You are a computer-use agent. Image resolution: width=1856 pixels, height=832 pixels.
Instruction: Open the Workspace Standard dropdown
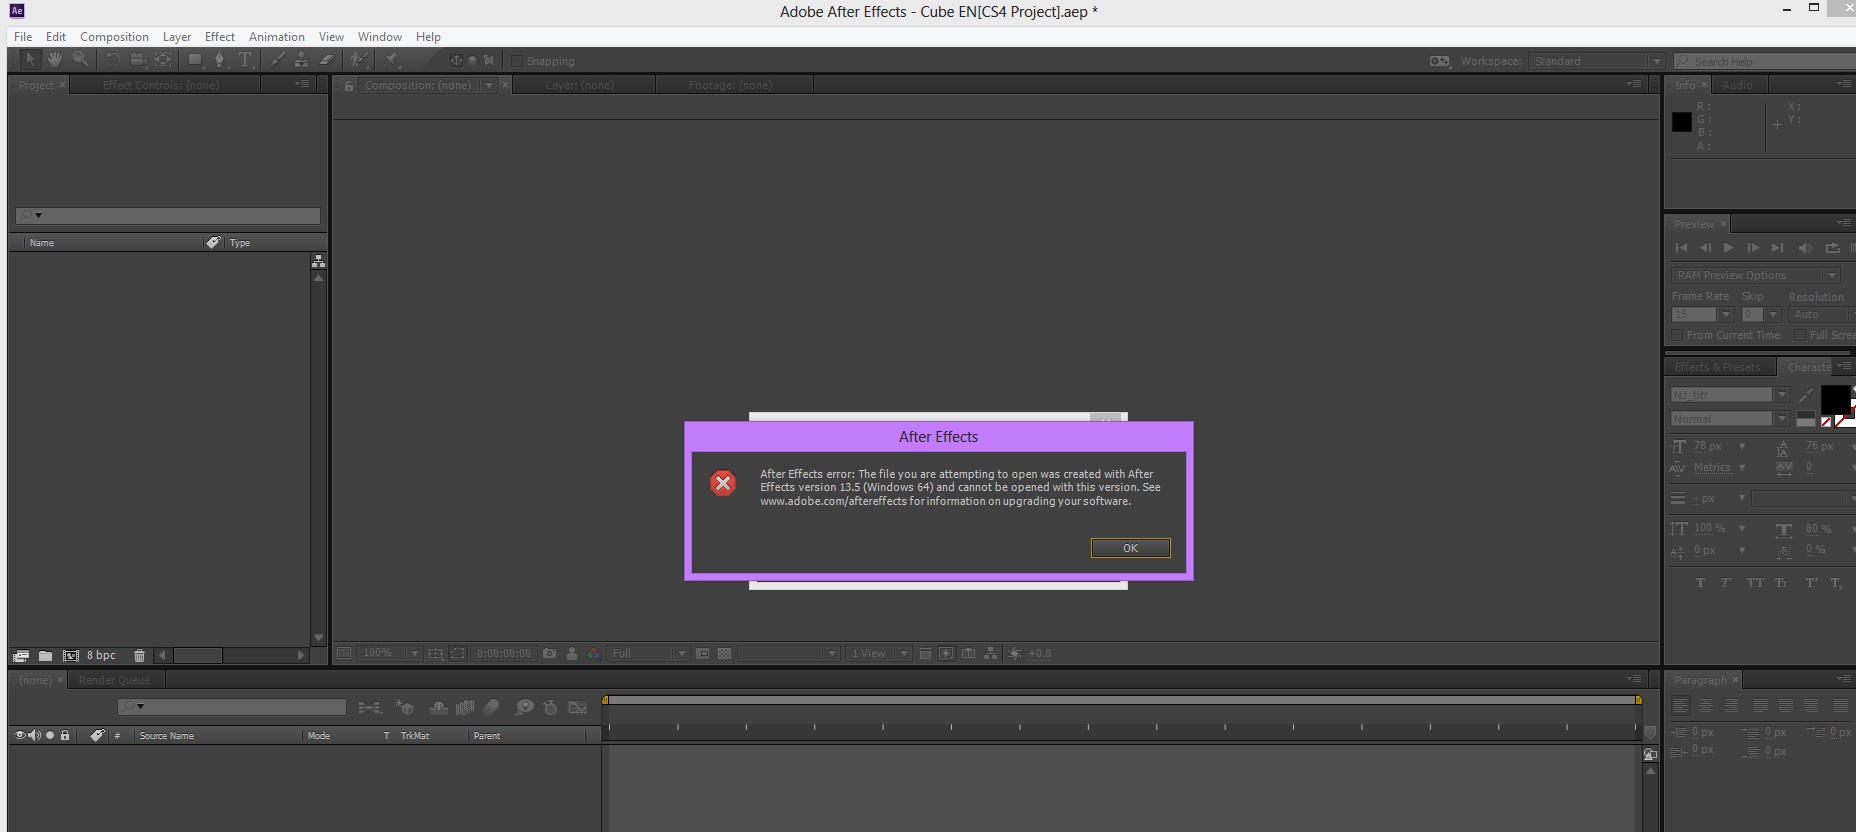pyautogui.click(x=1596, y=61)
